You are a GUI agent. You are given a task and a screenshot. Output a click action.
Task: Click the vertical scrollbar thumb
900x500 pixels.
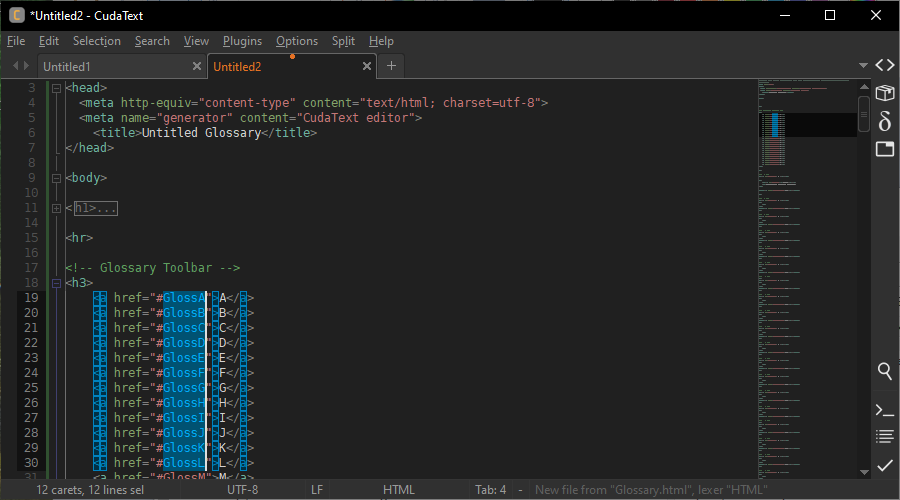click(x=863, y=115)
